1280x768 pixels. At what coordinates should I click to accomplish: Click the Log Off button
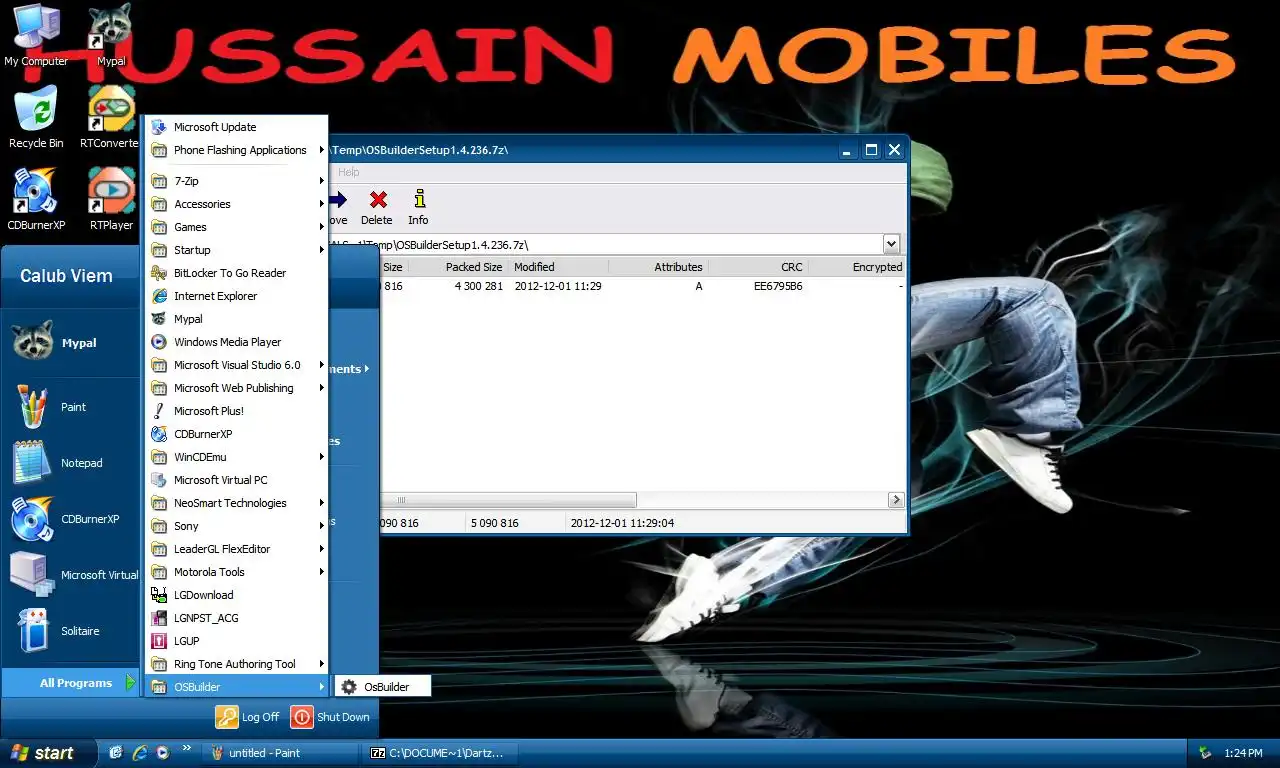248,717
